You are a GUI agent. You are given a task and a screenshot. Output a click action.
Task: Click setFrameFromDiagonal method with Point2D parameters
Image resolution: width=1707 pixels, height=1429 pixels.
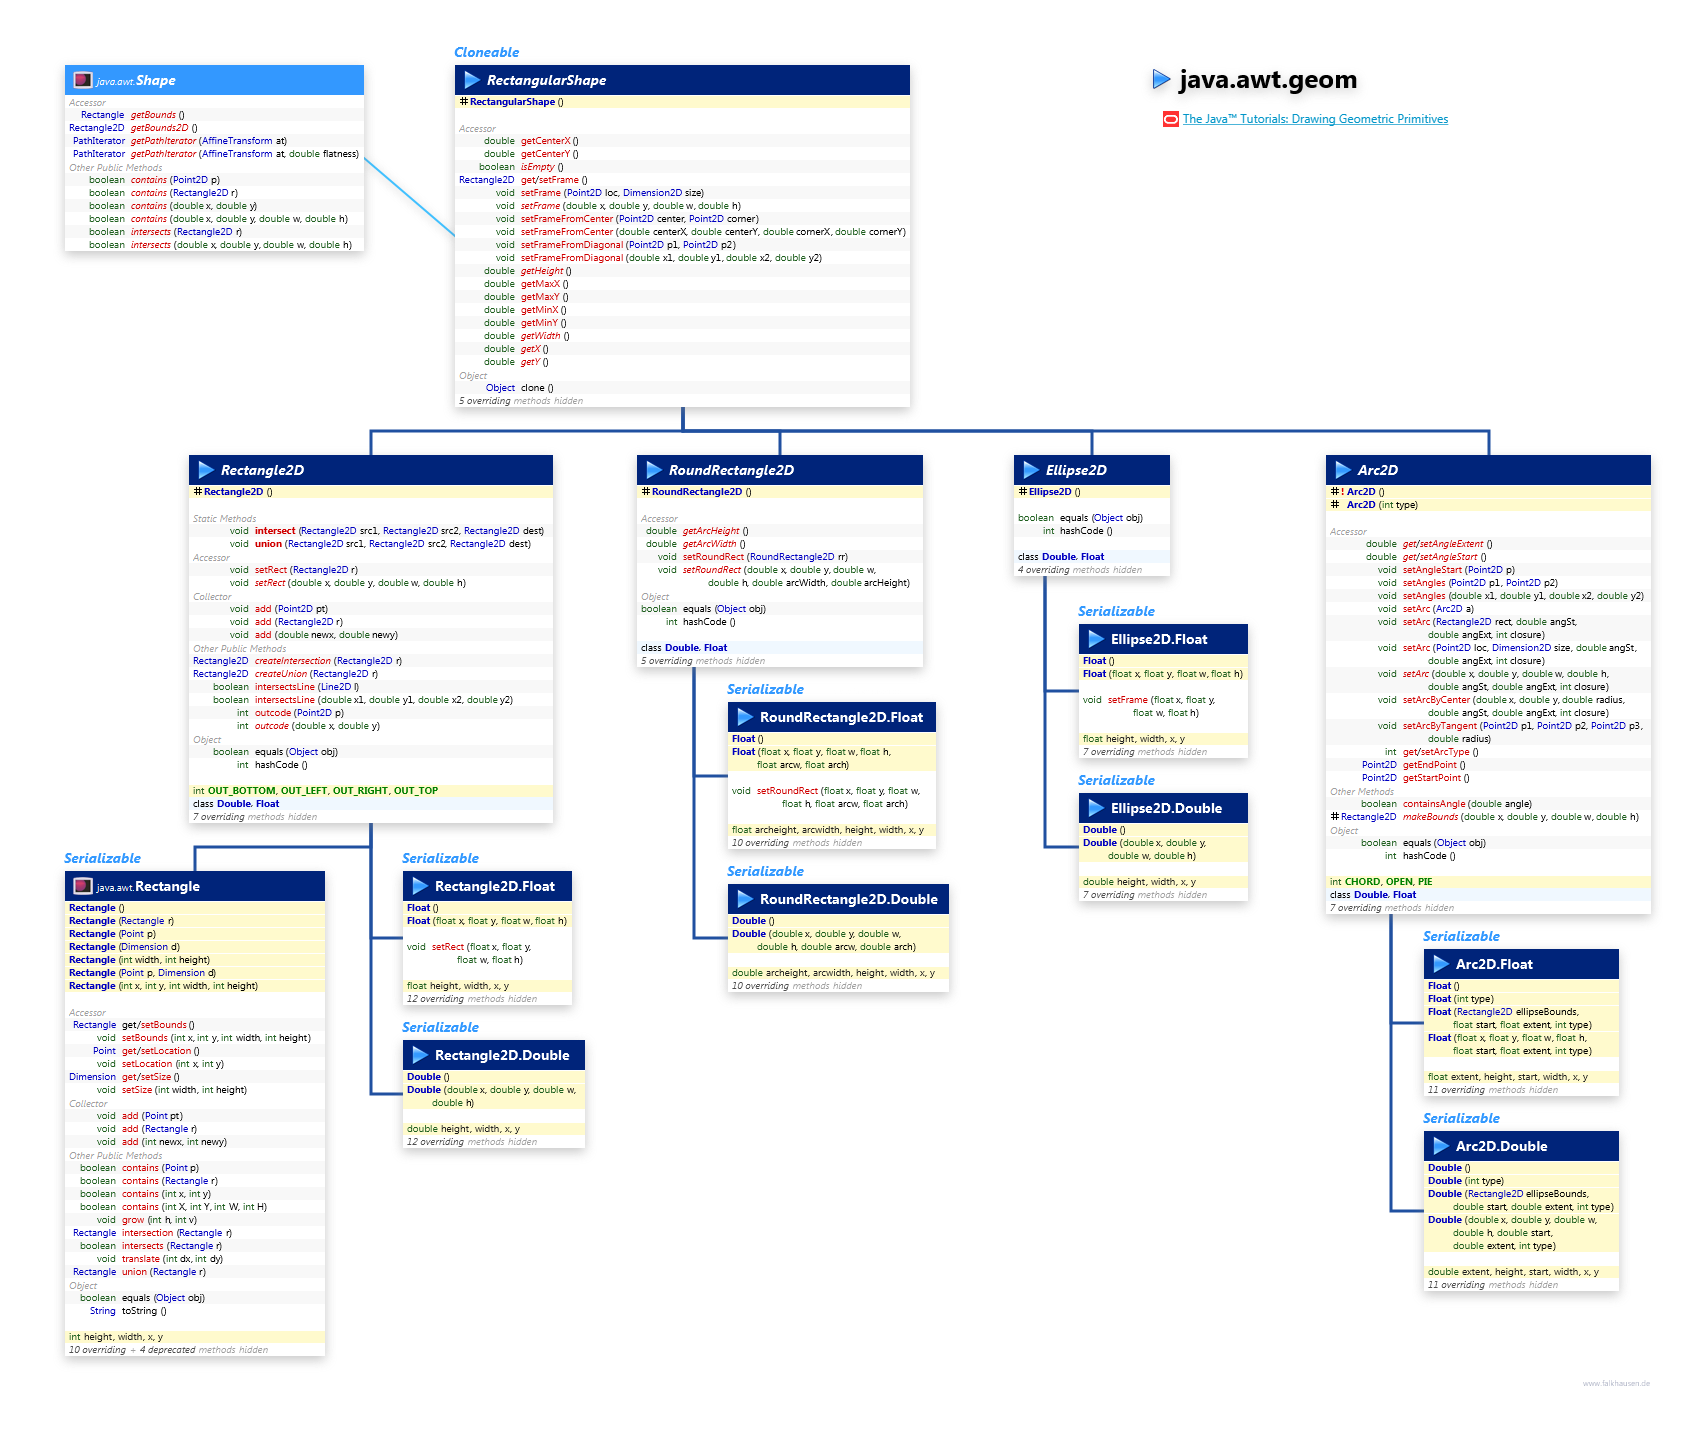tap(572, 245)
